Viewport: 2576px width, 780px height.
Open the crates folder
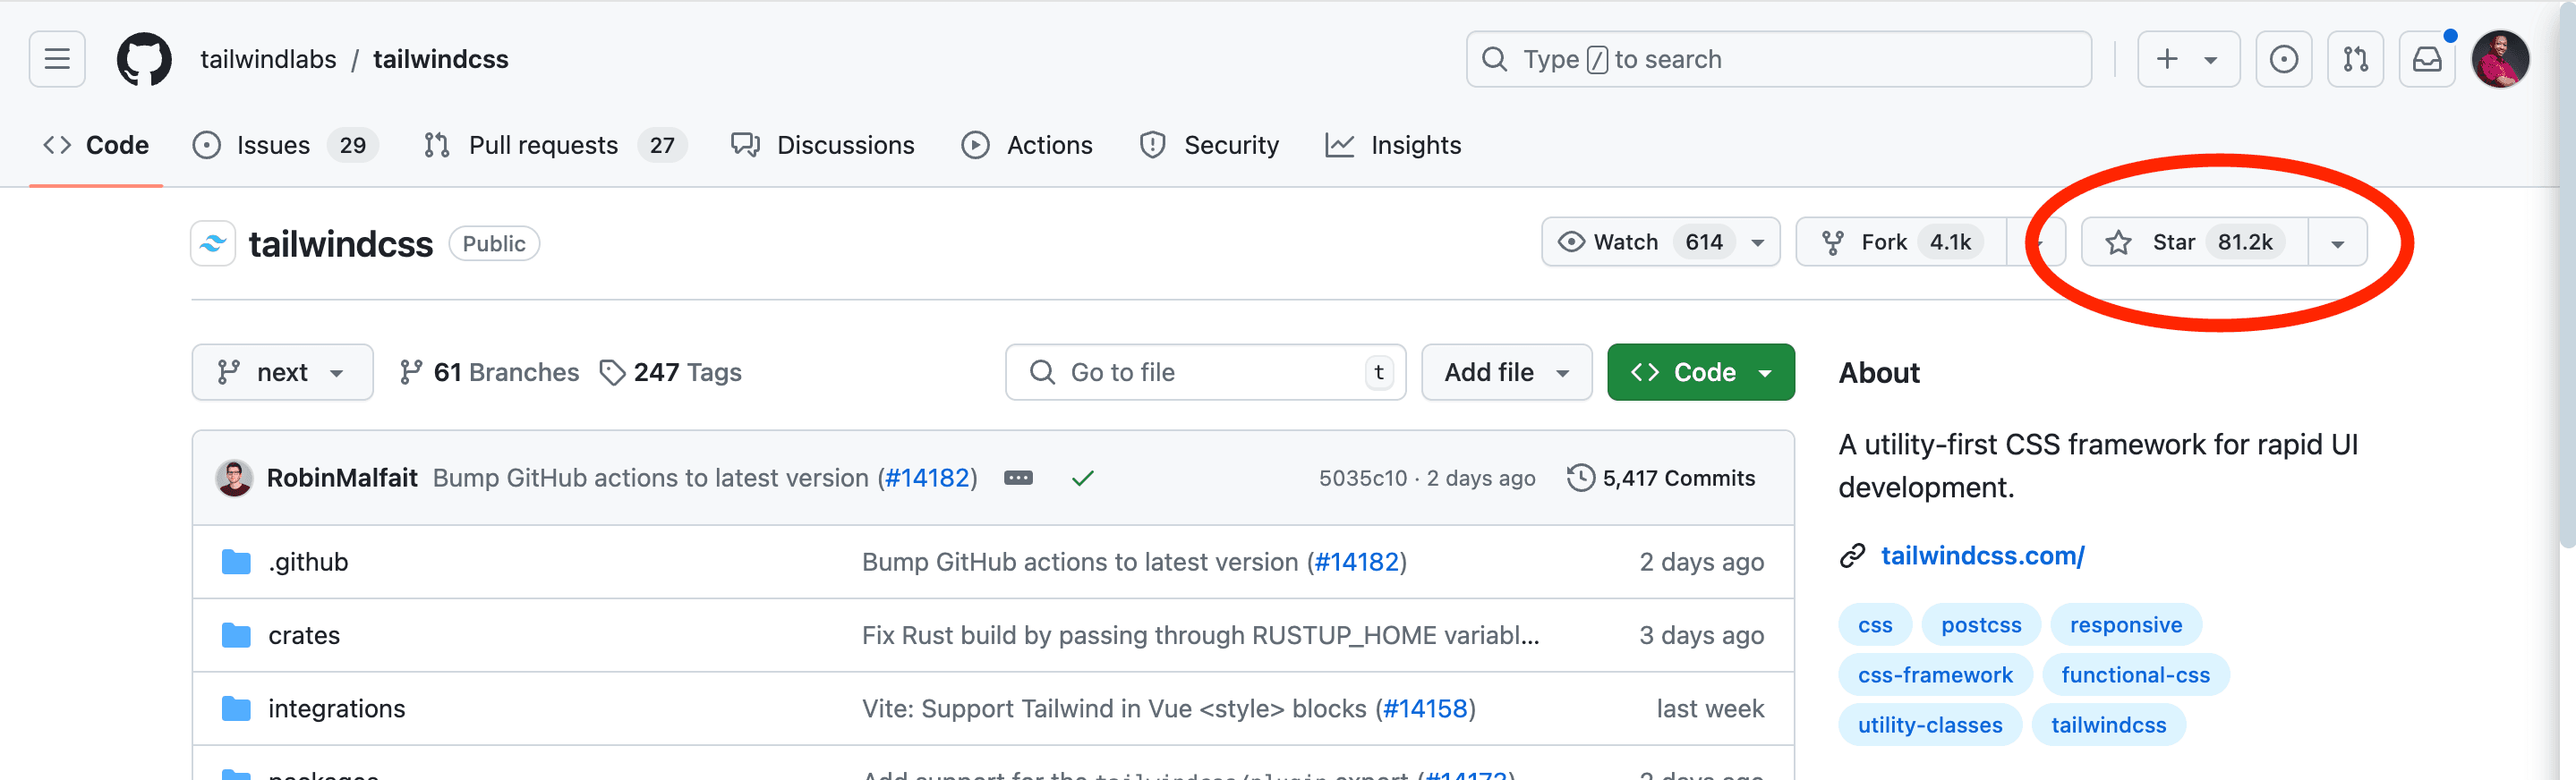[304, 635]
